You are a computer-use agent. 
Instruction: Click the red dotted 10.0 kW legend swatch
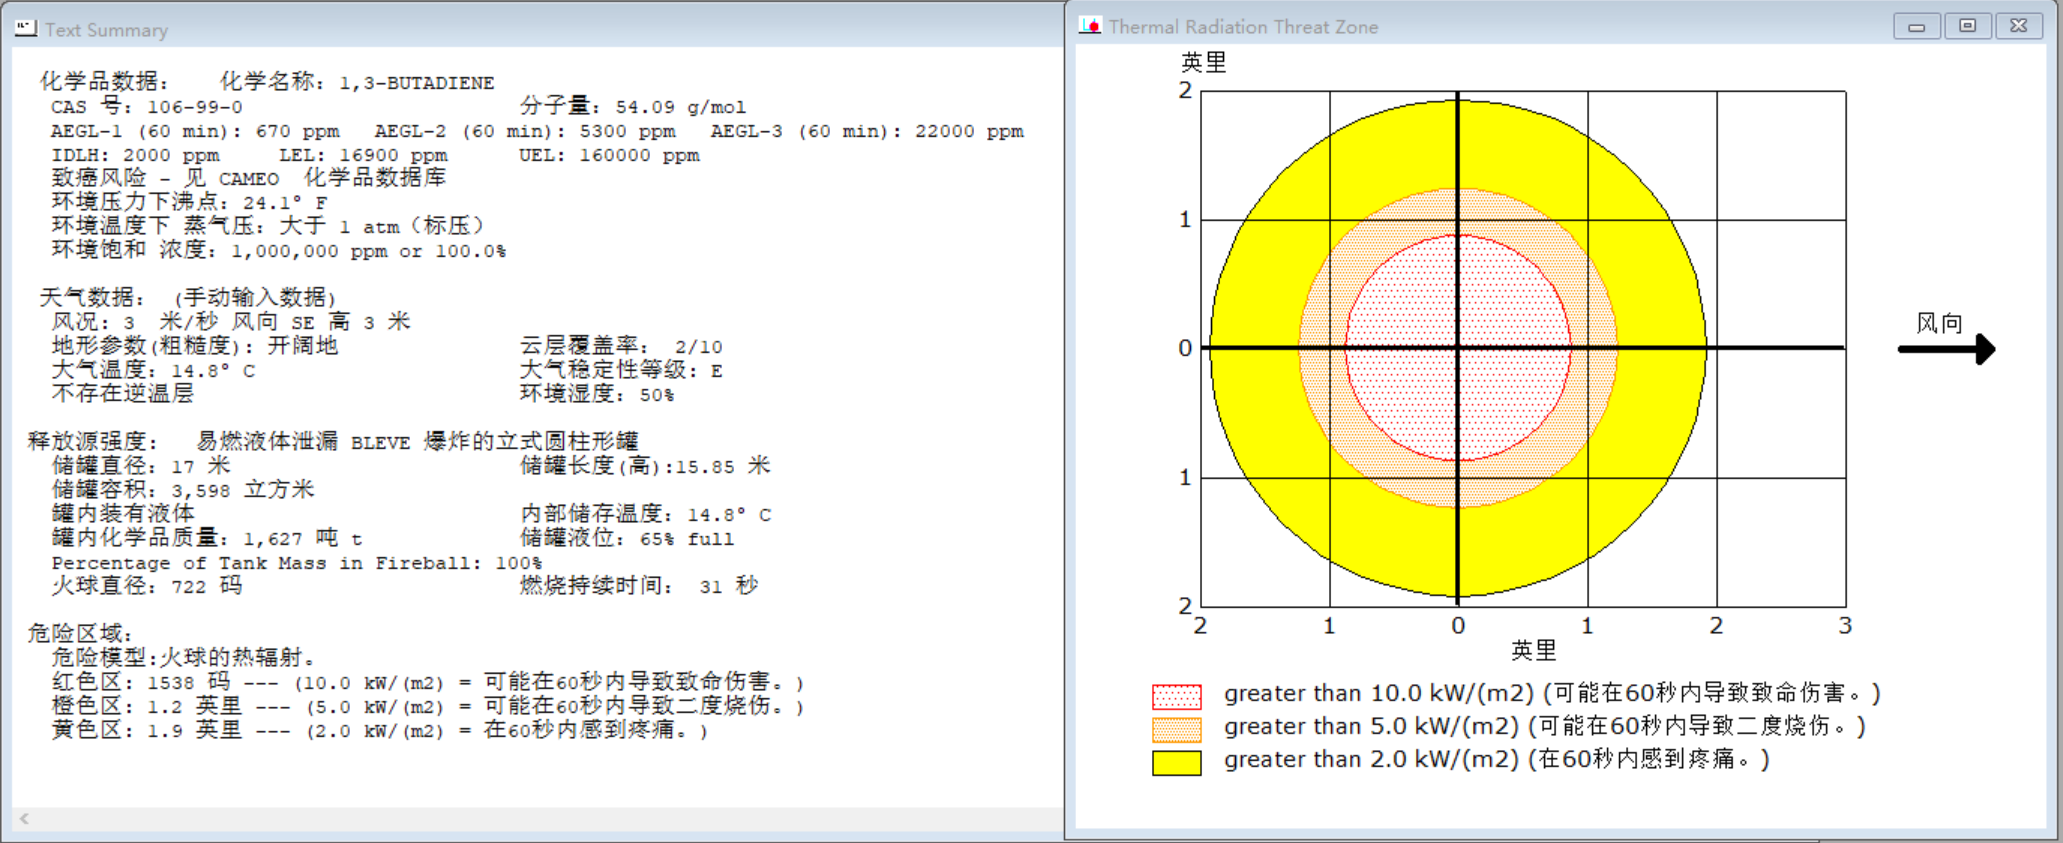[x=1176, y=696]
